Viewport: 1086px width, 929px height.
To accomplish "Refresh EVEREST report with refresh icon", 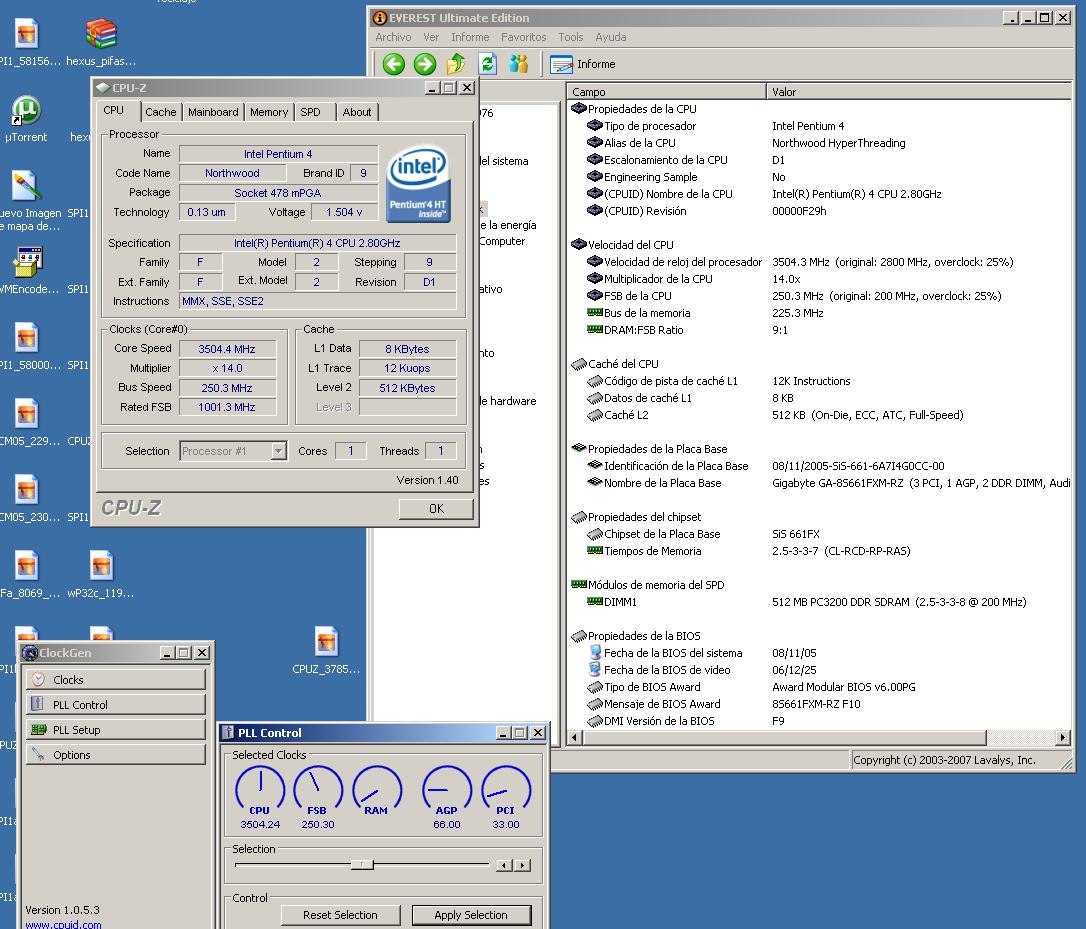I will (x=488, y=64).
